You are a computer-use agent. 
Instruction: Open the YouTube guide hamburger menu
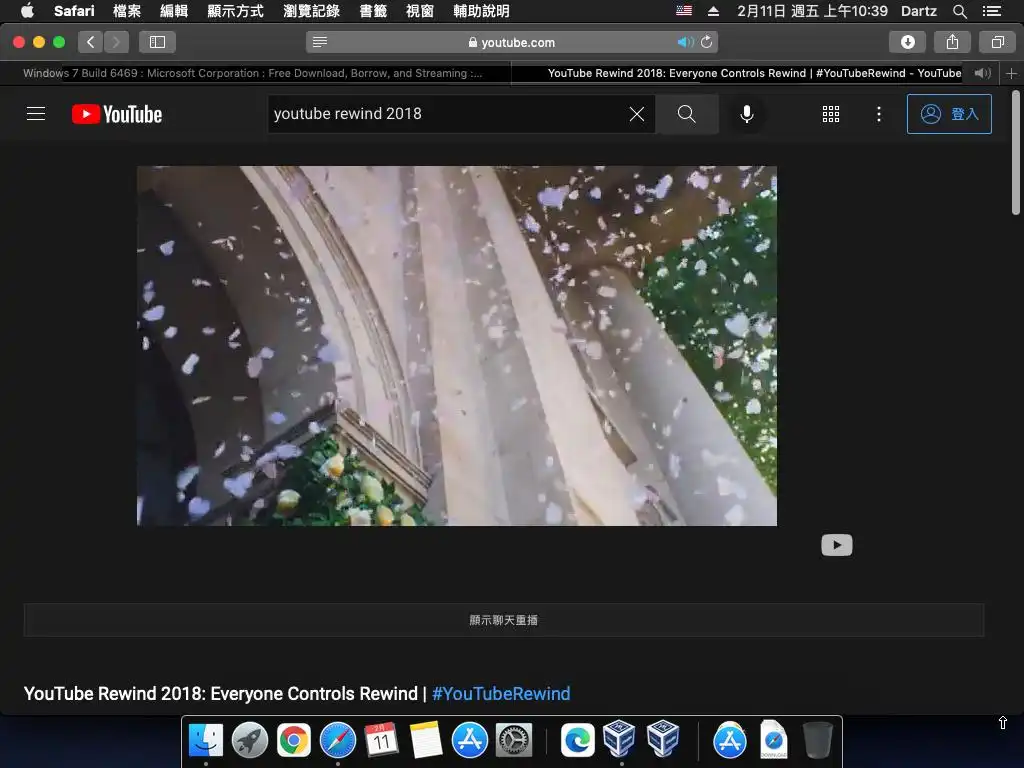[36, 114]
